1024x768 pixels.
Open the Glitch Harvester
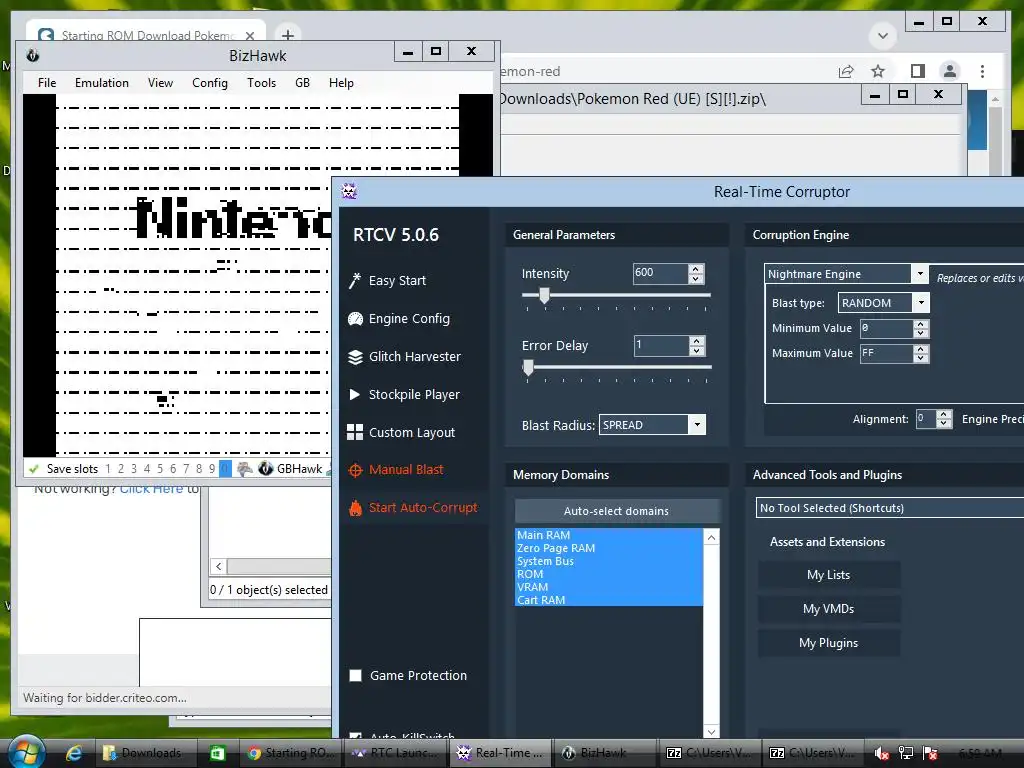[x=404, y=357]
